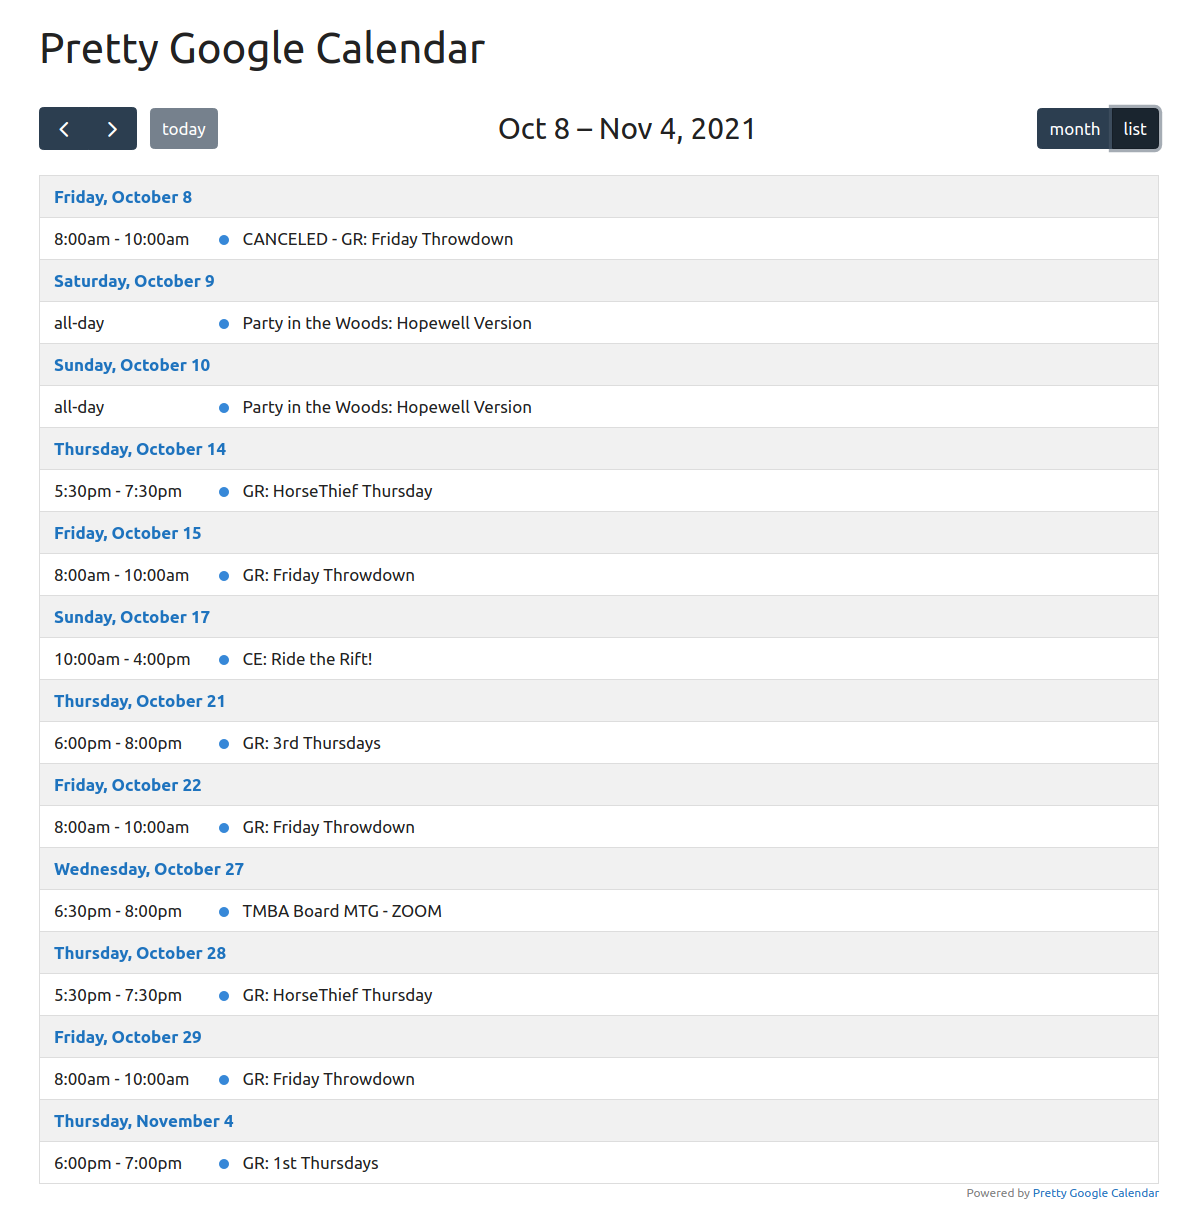1178x1216 pixels.
Task: Select October 10 Party in the Woods event
Action: 387,407
